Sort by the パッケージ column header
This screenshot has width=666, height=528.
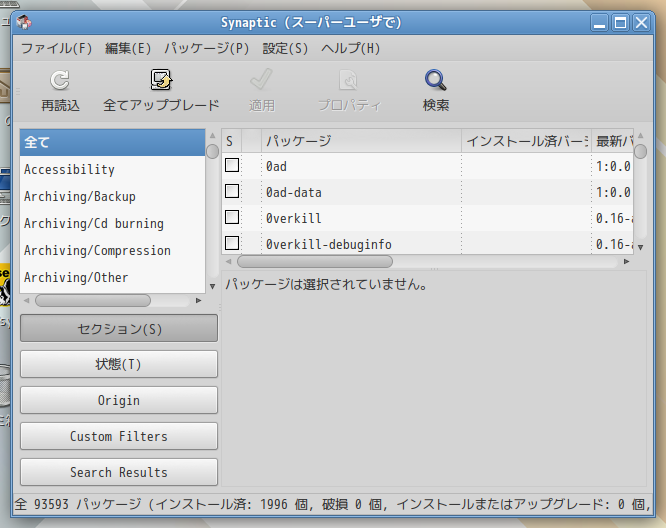pos(361,141)
